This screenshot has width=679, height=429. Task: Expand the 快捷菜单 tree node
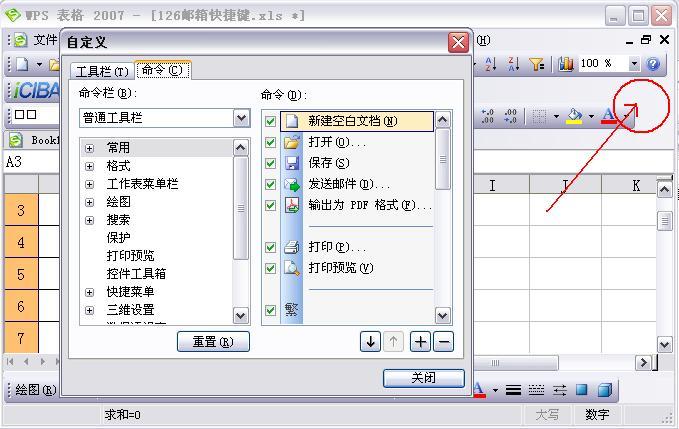tap(90, 293)
